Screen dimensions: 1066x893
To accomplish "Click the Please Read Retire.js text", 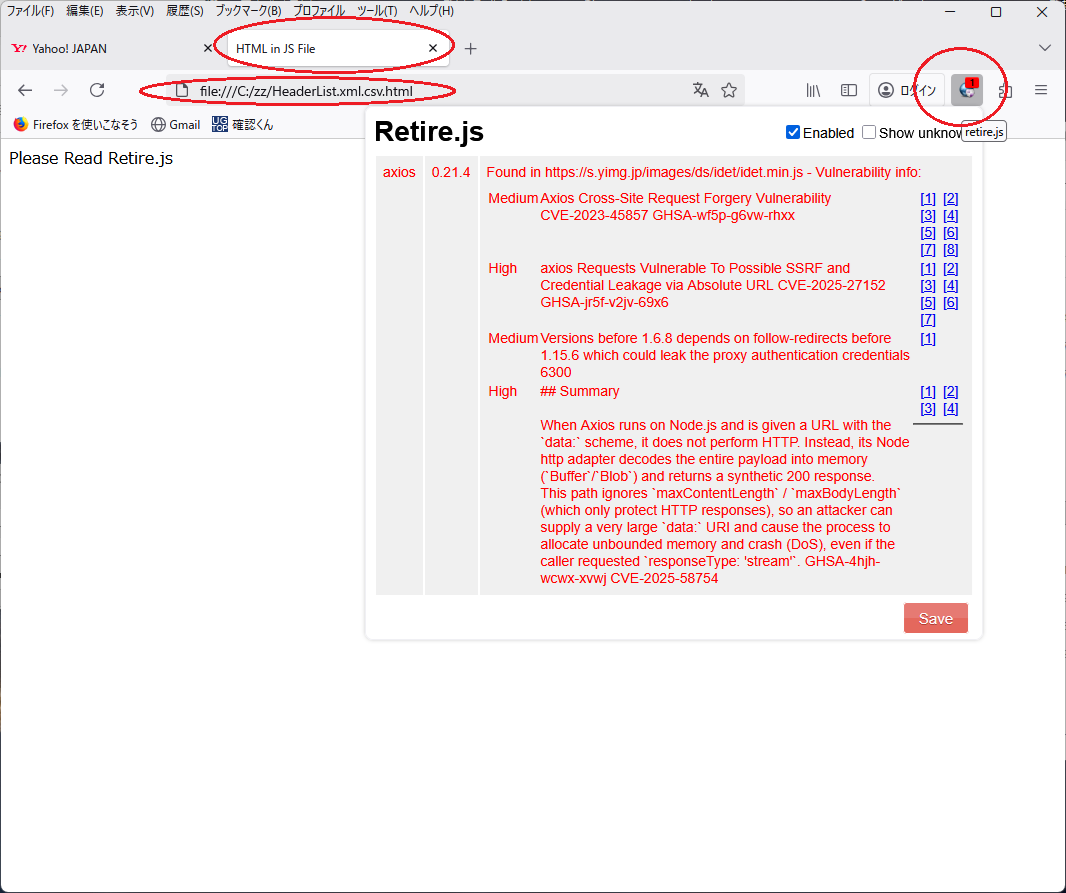I will tap(91, 158).
